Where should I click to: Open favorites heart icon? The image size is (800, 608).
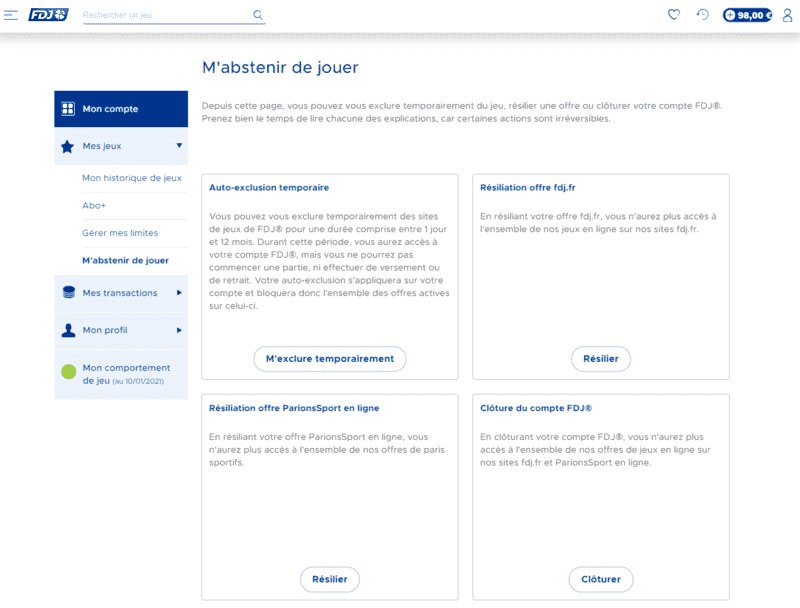tap(674, 14)
